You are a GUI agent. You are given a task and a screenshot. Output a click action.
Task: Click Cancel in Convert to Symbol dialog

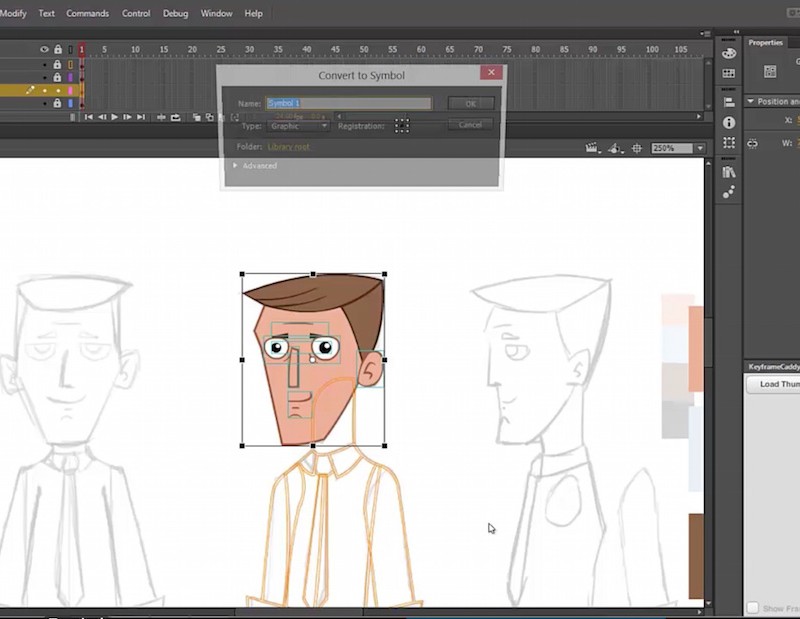point(469,124)
